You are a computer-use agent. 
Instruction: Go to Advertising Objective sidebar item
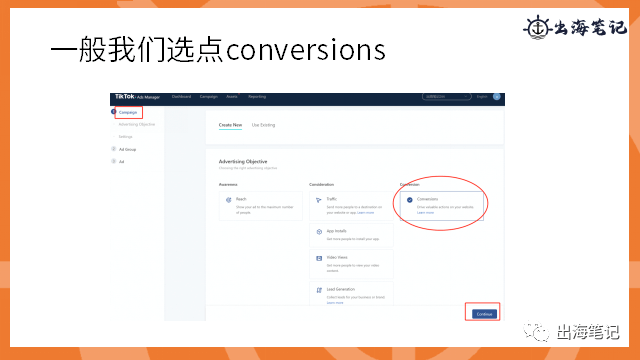[x=137, y=124]
